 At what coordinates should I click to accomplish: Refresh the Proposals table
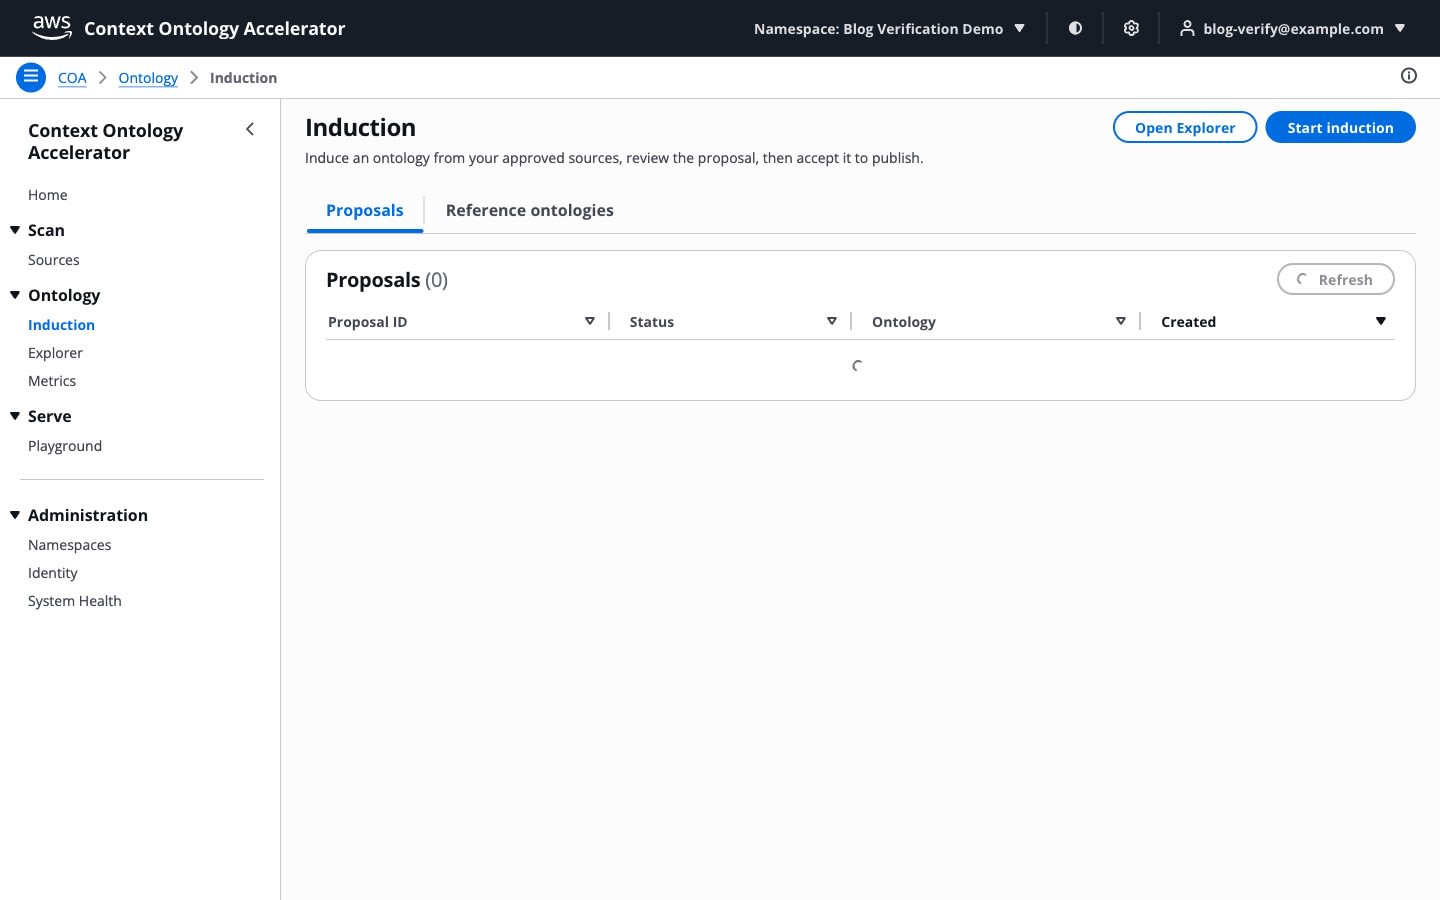1335,280
